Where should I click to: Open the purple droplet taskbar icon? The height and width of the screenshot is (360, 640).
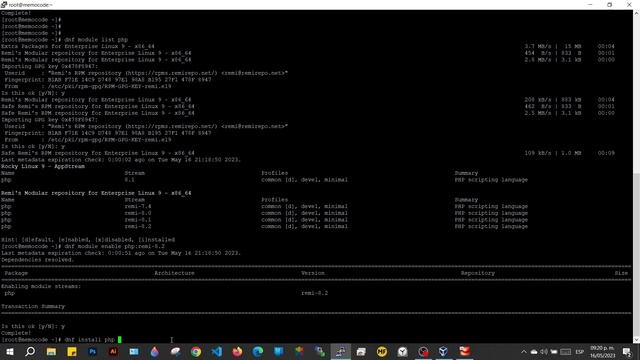coord(154,351)
